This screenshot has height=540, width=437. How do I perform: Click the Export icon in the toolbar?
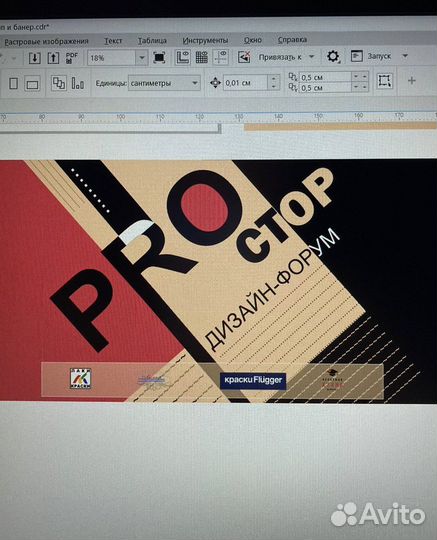click(53, 58)
